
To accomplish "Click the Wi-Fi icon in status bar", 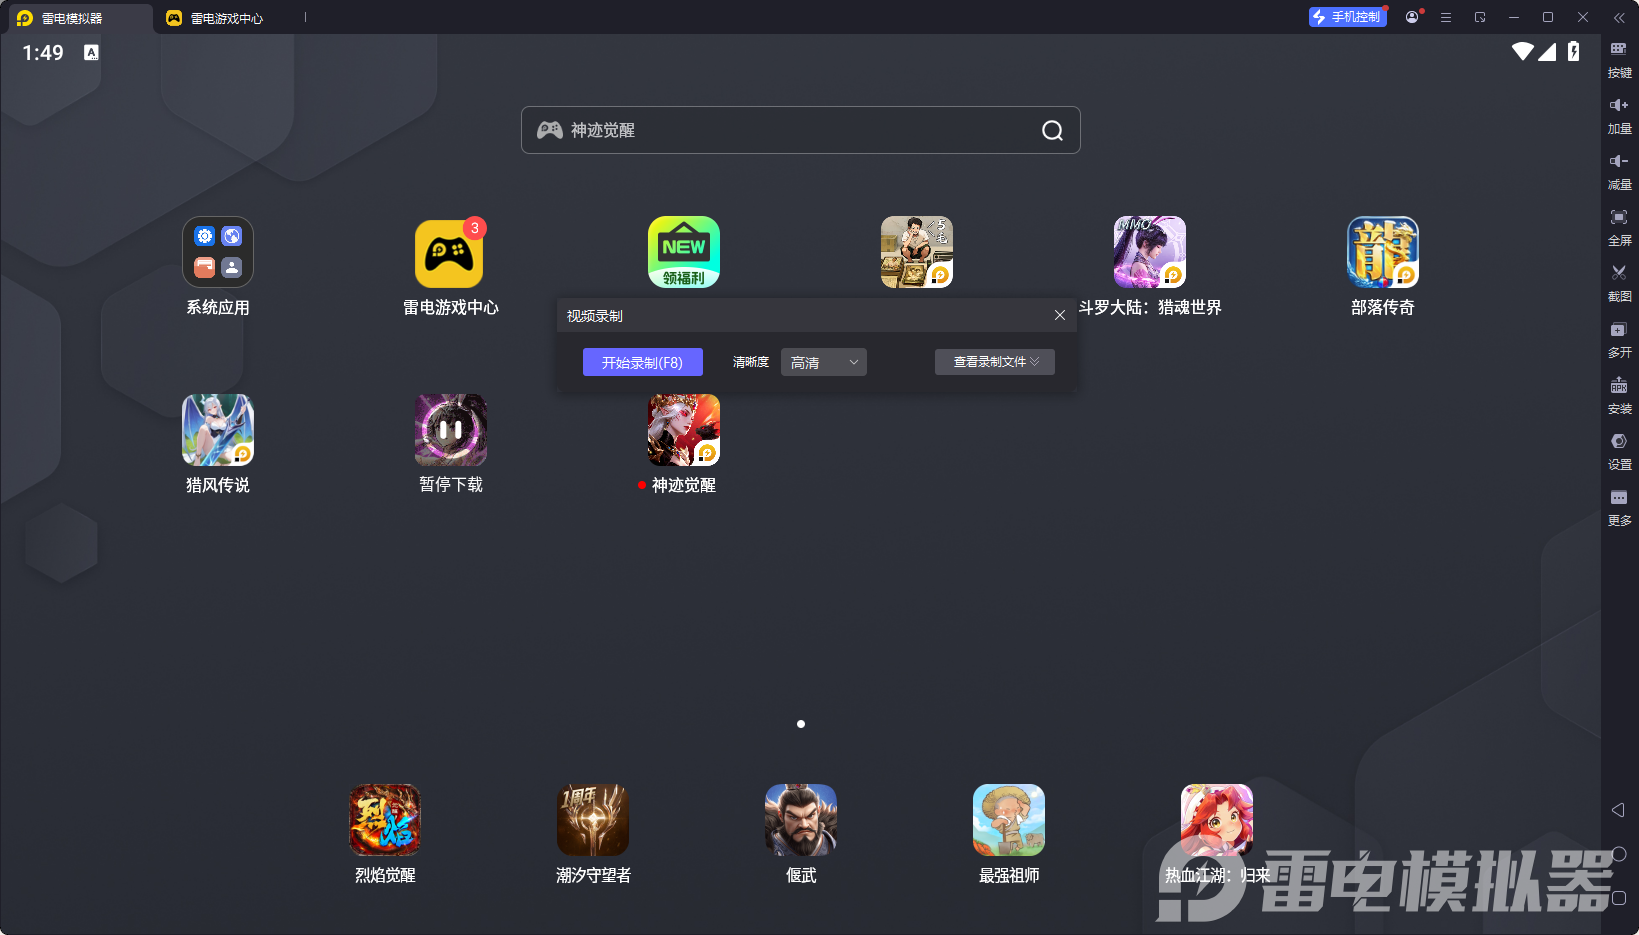I will click(1523, 51).
